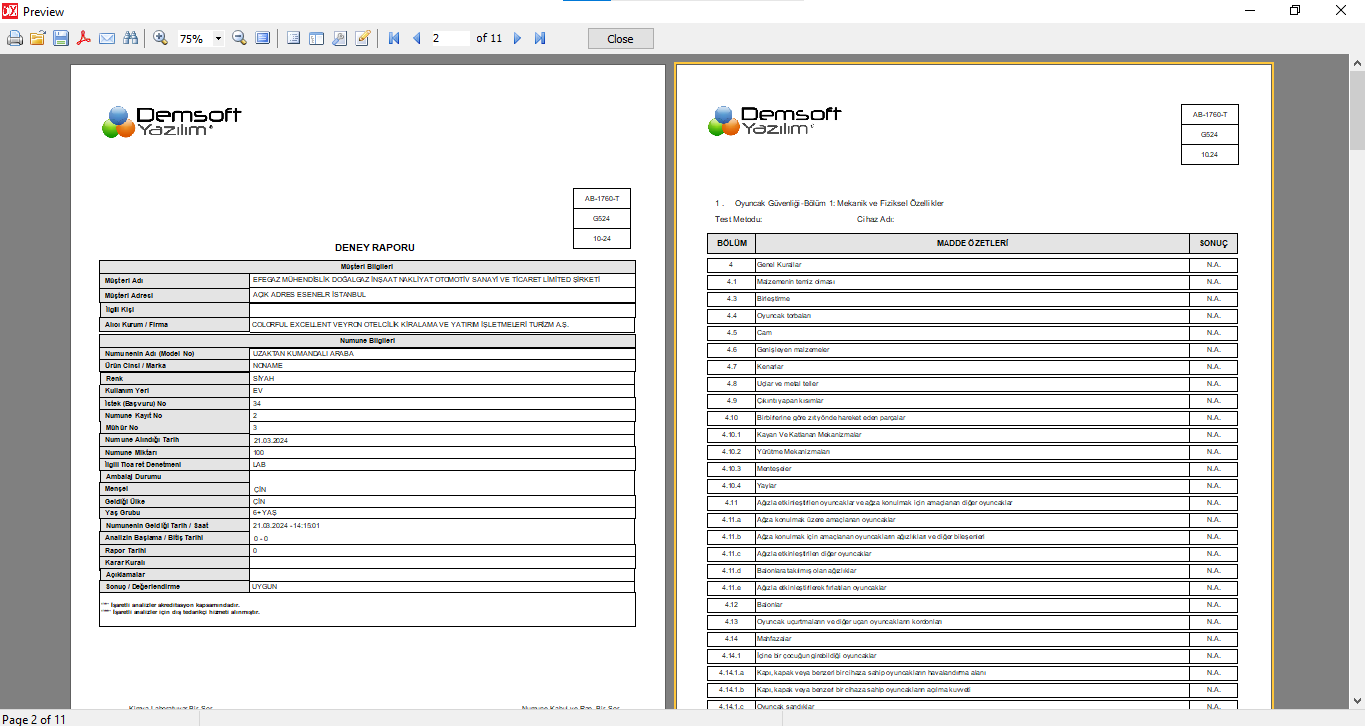Go to first page

coord(394,38)
